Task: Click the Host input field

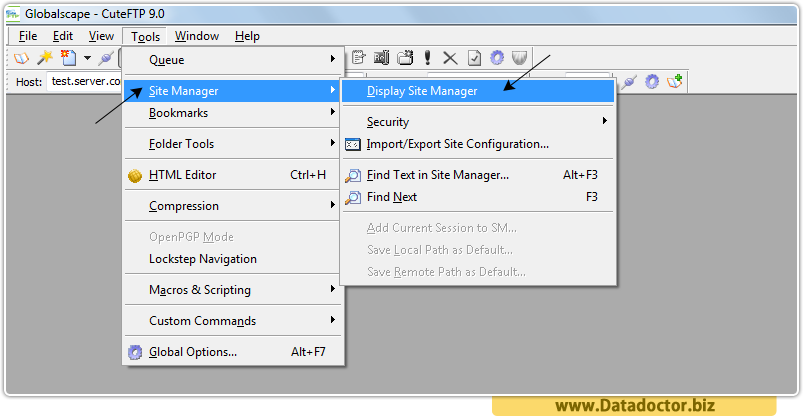Action: 85,81
